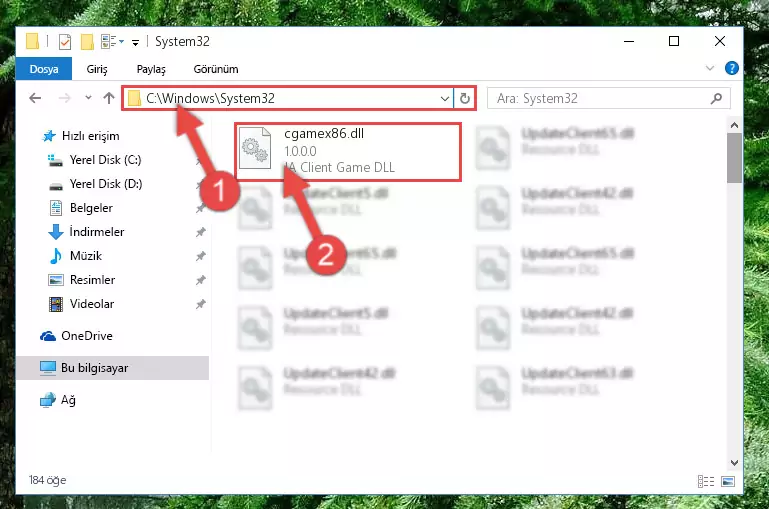Click the New folder icon in quick access toolbar
The height and width of the screenshot is (509, 769).
click(x=87, y=42)
